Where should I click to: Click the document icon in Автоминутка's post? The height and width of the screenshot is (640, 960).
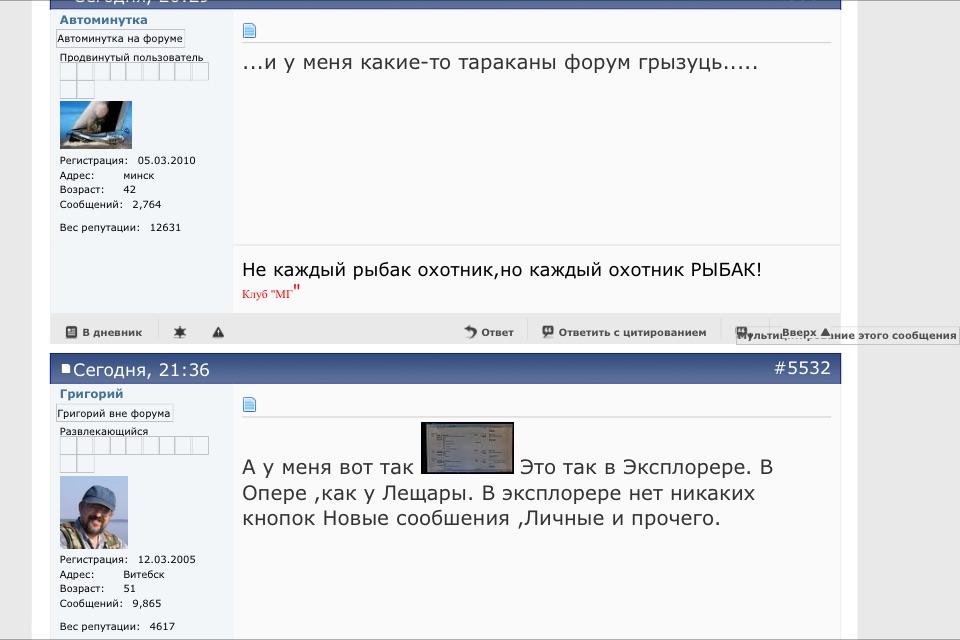tap(250, 31)
